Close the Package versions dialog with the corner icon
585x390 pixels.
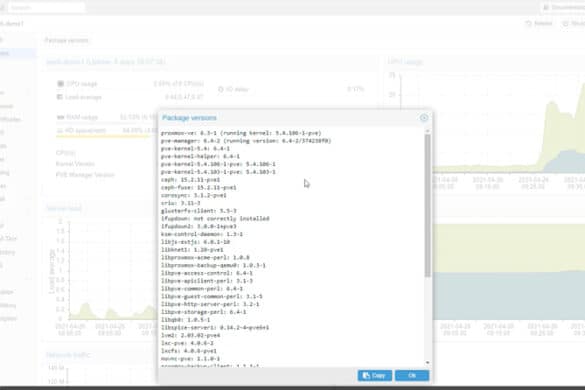point(424,118)
